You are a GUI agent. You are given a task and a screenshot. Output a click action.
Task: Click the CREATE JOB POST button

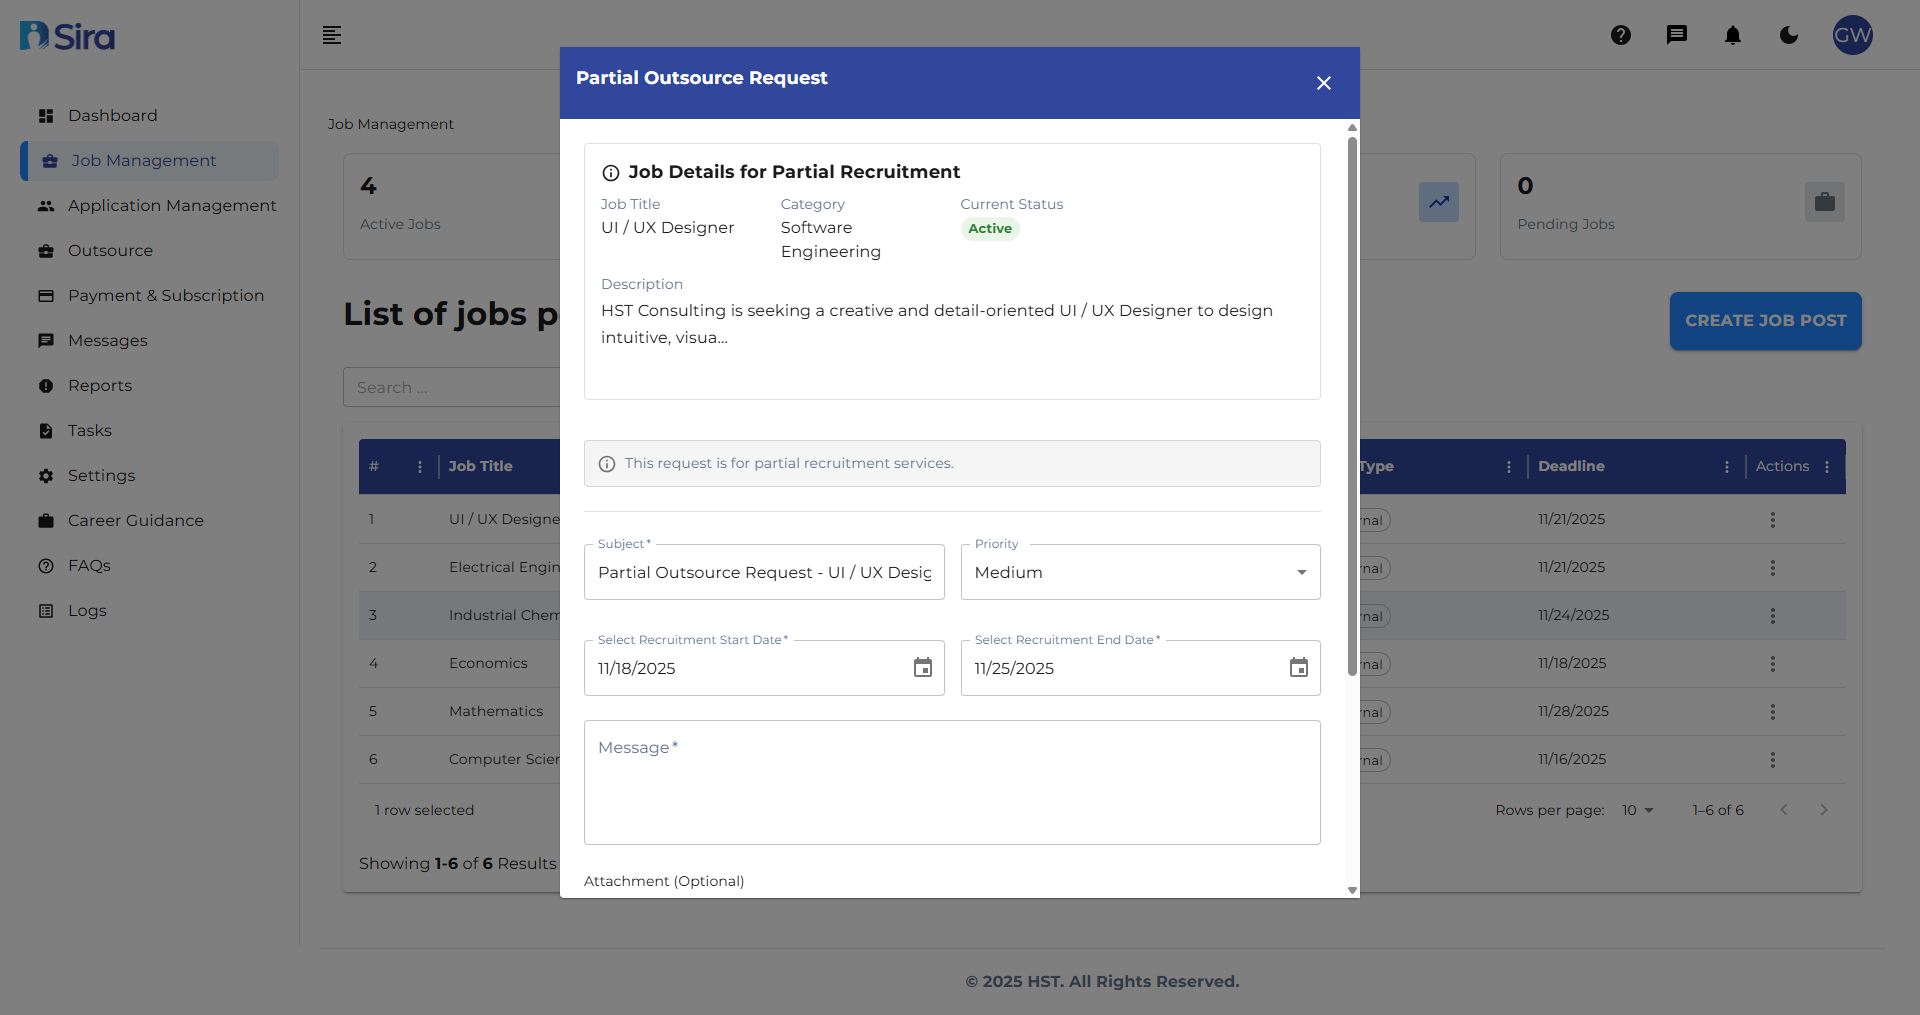pyautogui.click(x=1765, y=320)
